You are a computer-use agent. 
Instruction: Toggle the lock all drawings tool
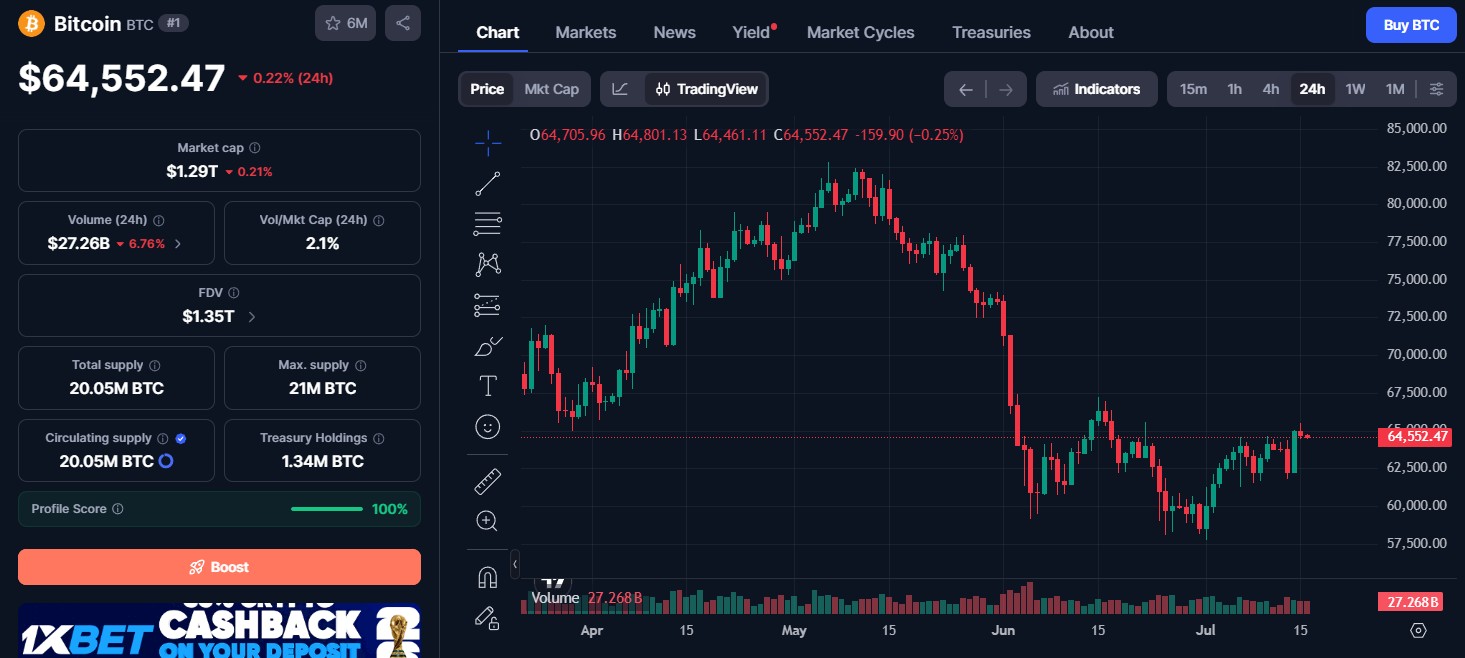tap(488, 618)
